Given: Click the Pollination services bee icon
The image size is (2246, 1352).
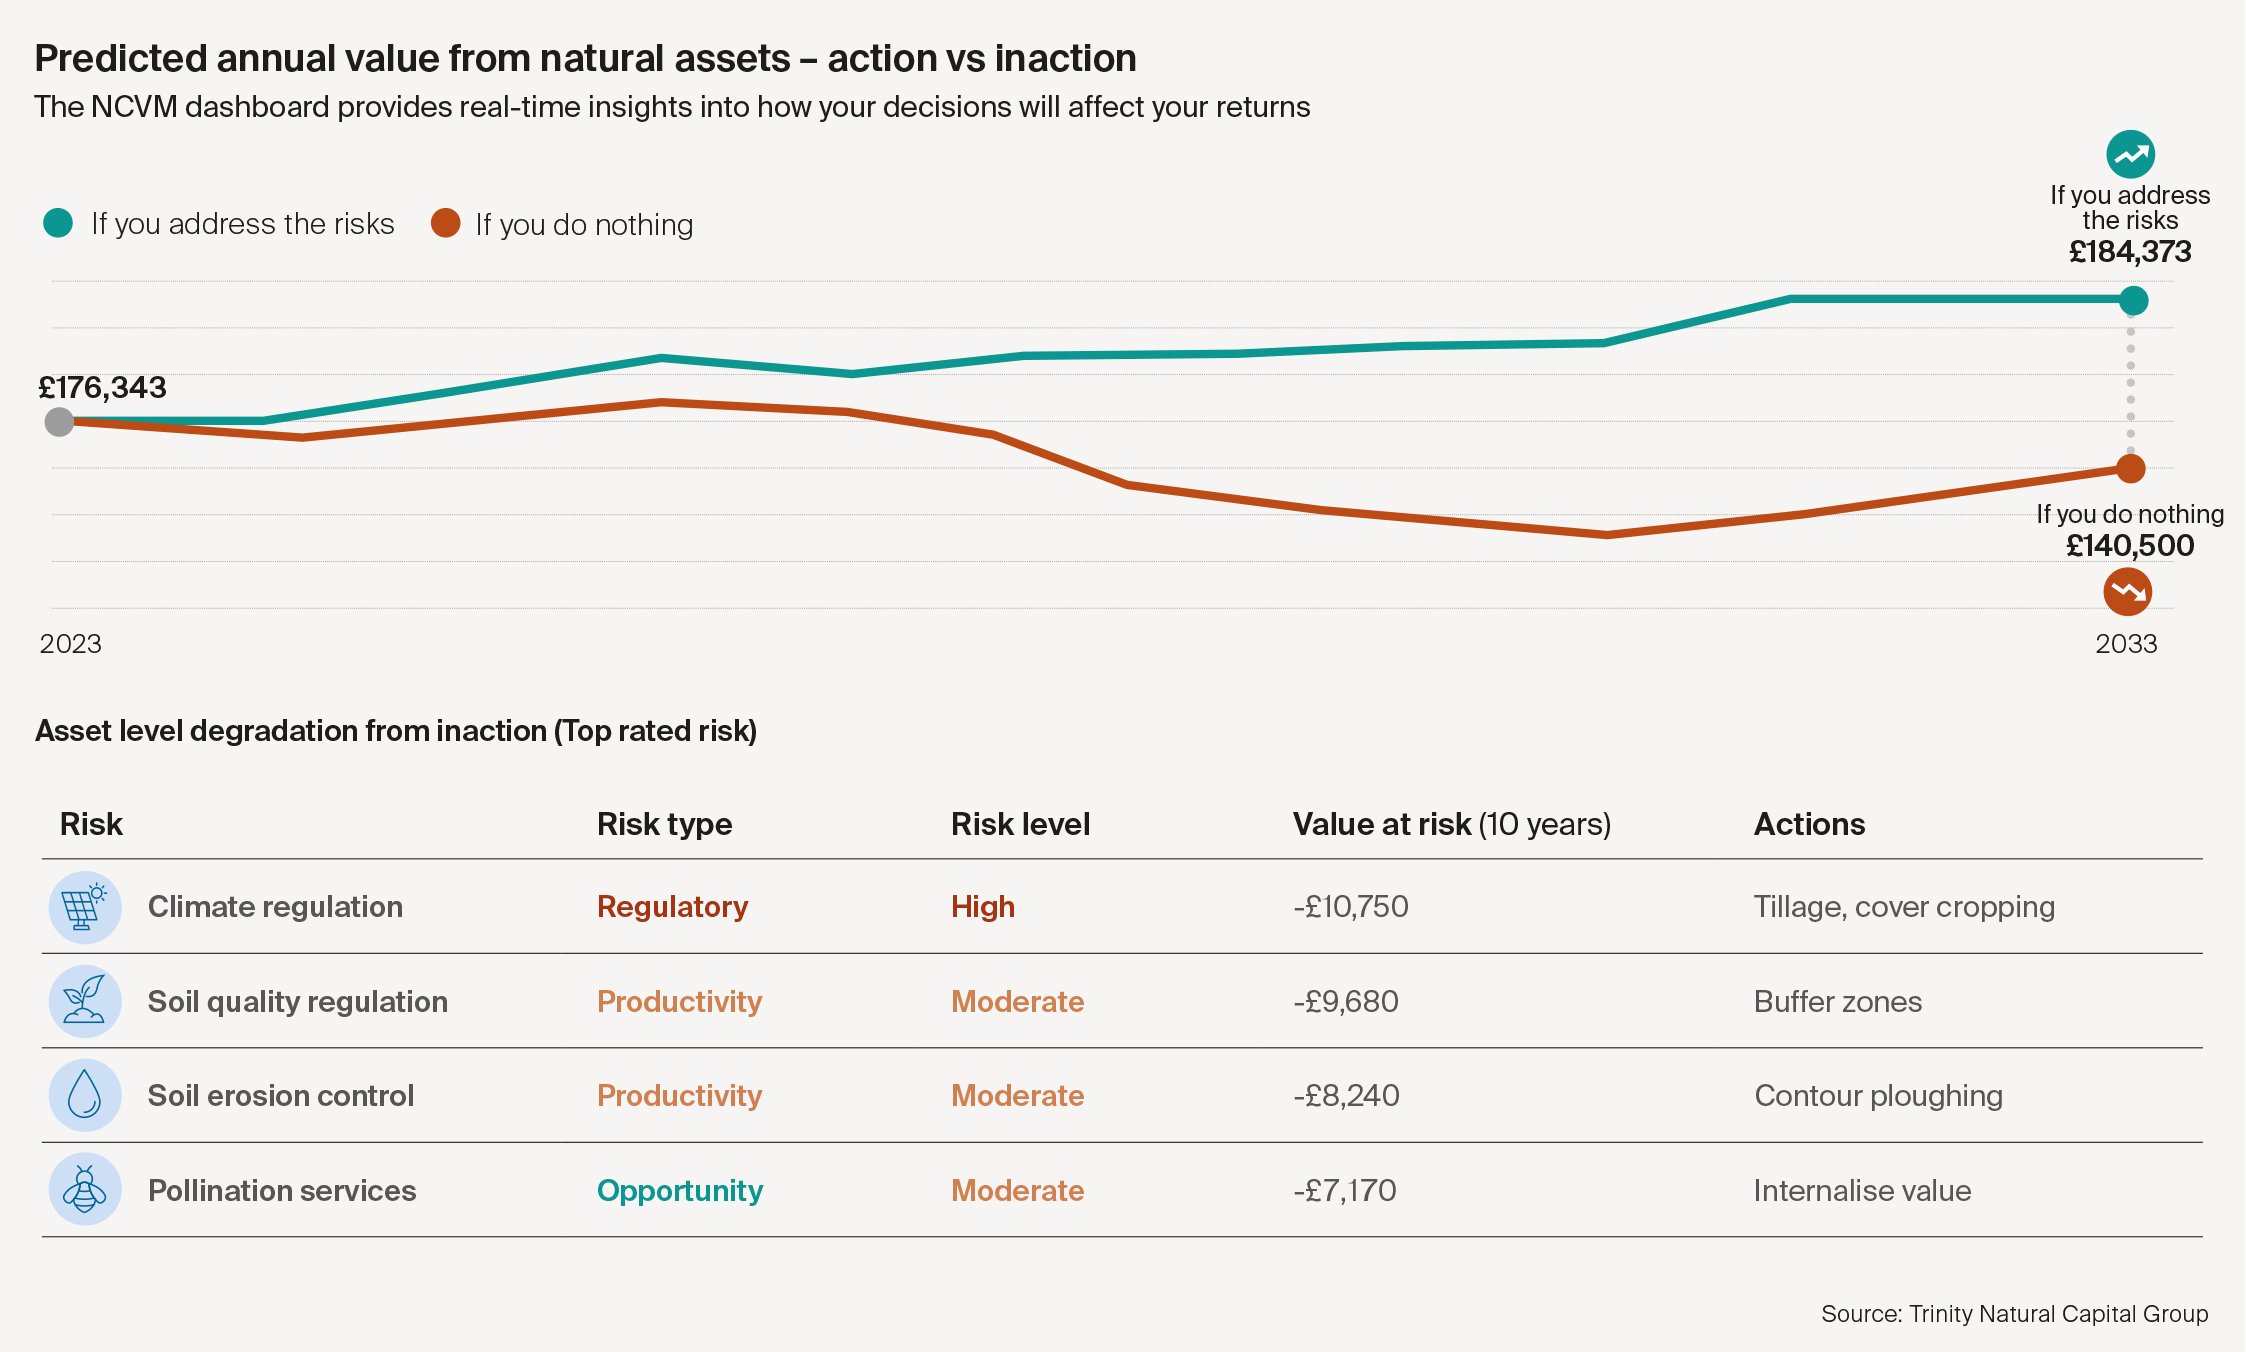Looking at the screenshot, I should [85, 1190].
